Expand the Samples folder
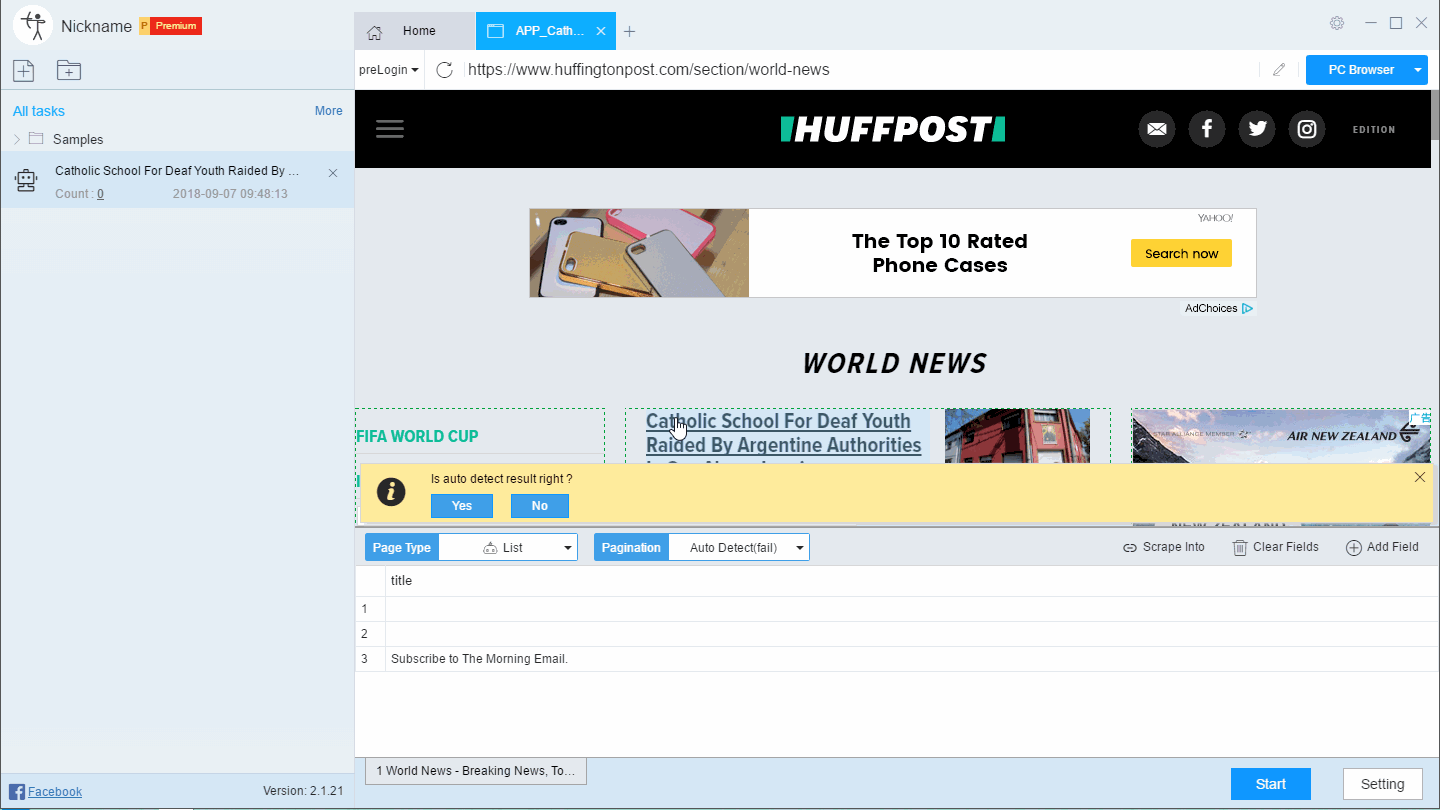Viewport: 1440px width, 810px height. pyautogui.click(x=16, y=139)
